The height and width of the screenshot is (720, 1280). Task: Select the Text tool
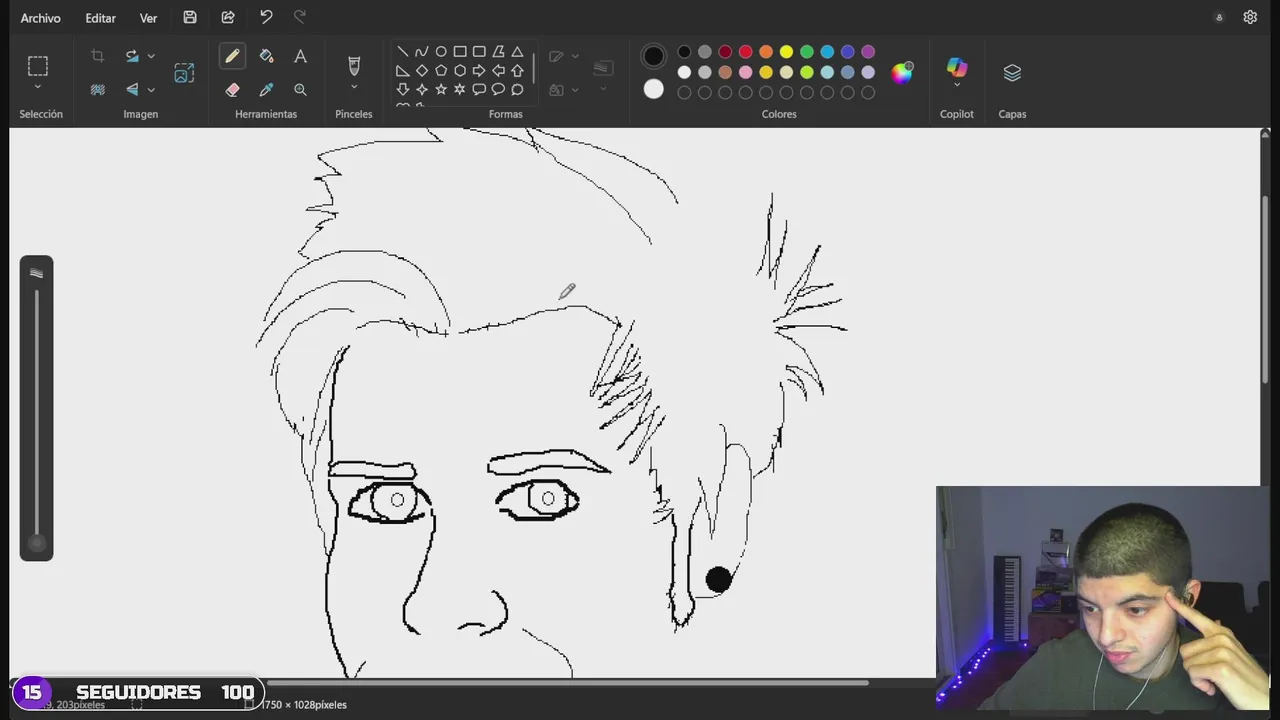pyautogui.click(x=300, y=56)
